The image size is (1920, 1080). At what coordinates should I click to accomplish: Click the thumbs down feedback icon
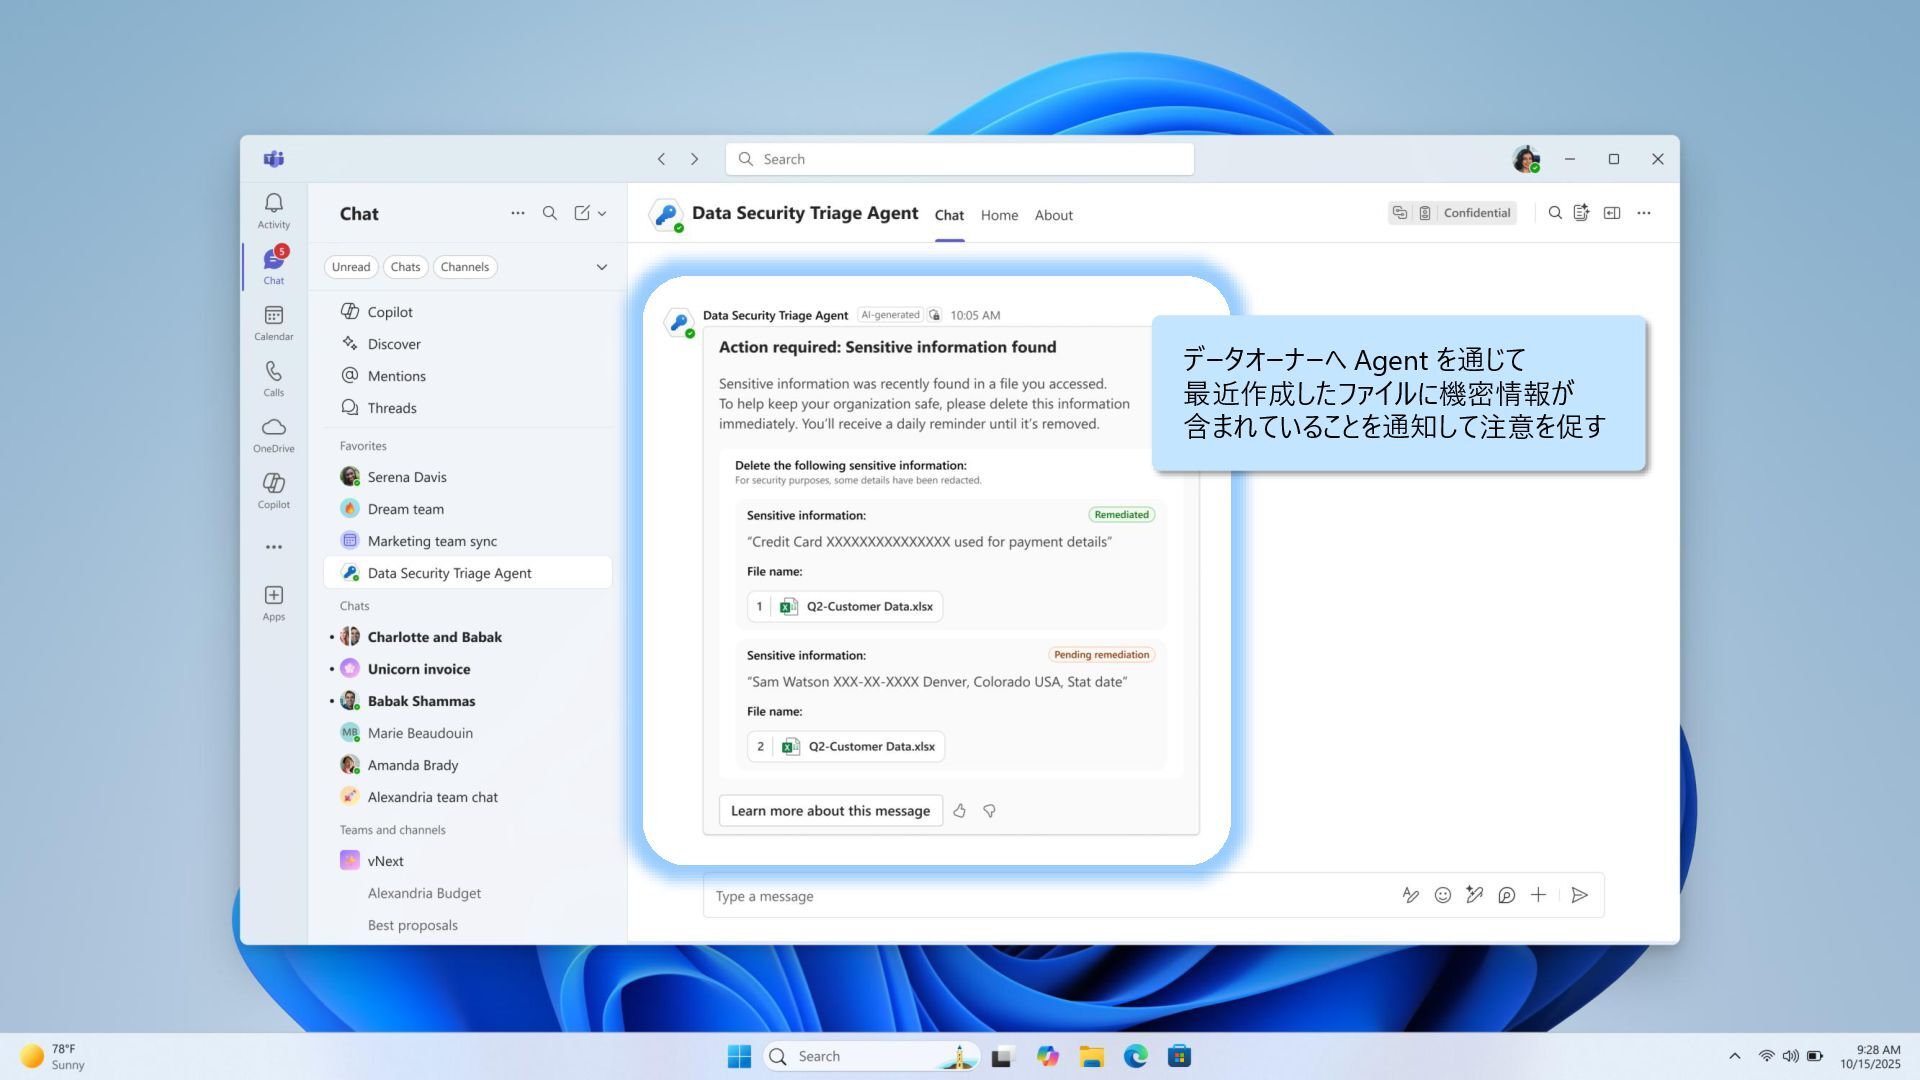(989, 811)
